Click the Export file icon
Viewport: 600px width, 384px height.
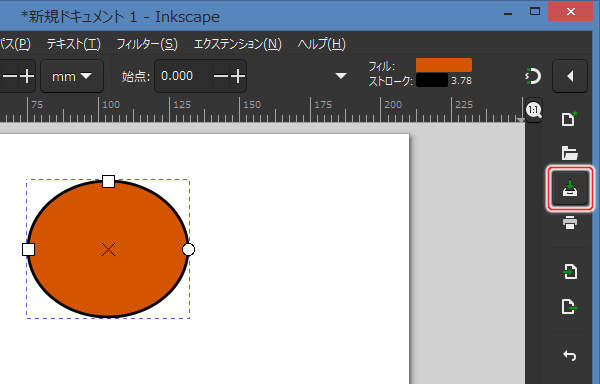point(570,307)
